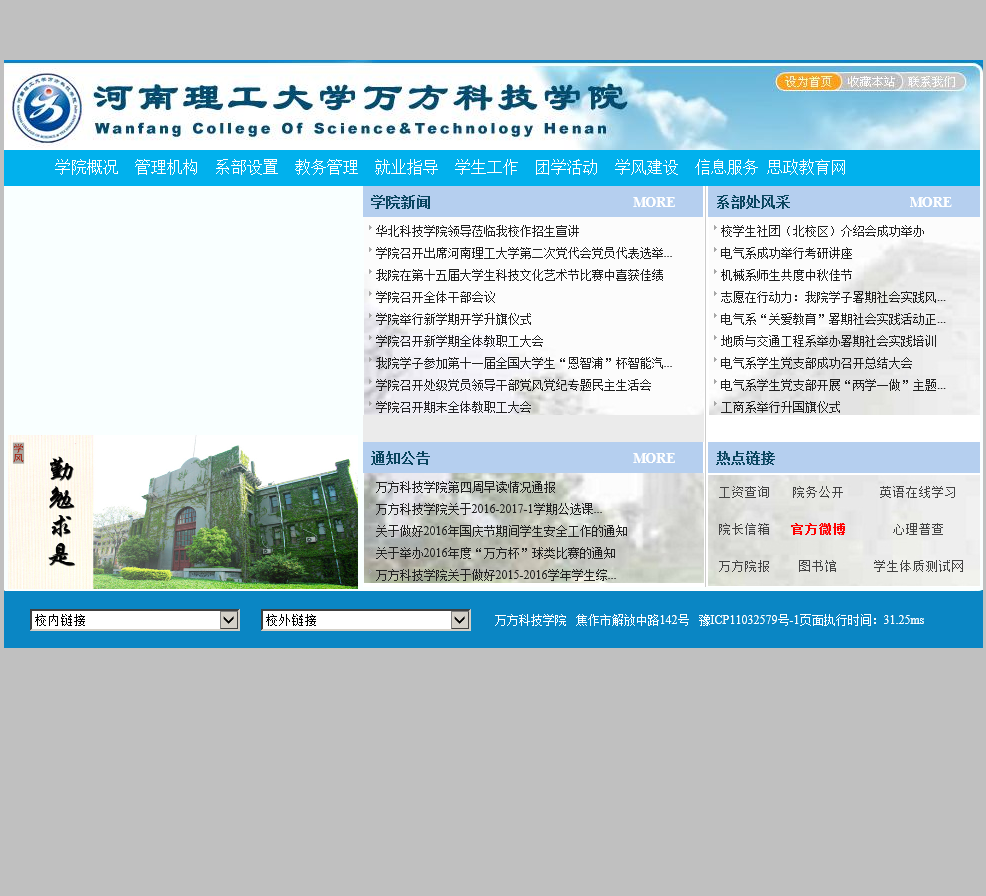The image size is (986, 896).
Task: Click 设为首页 orange button
Action: point(807,82)
